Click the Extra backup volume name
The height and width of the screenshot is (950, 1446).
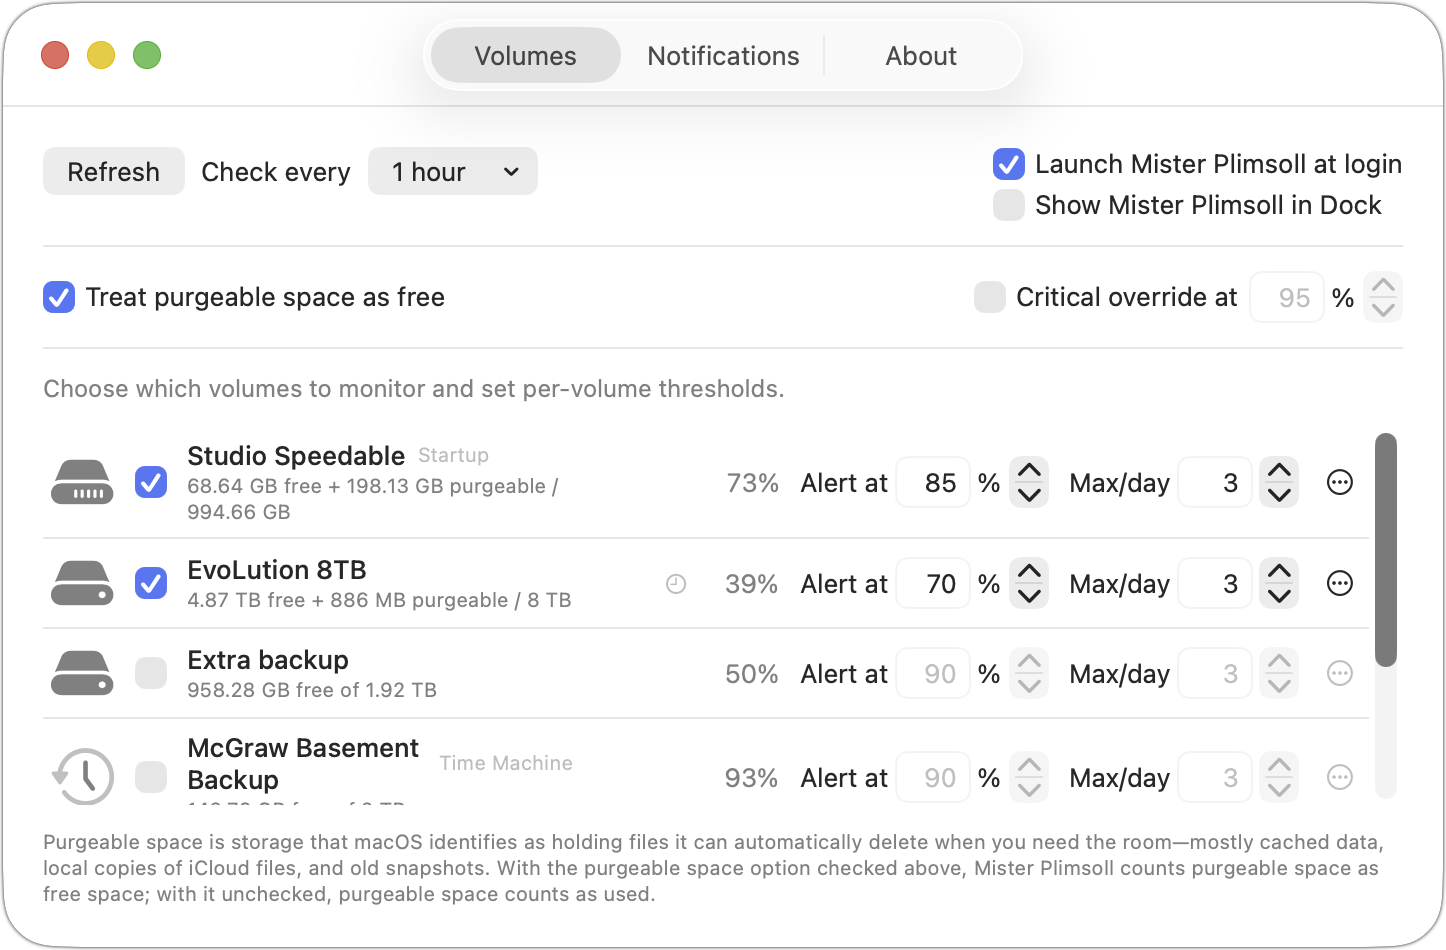tap(268, 660)
